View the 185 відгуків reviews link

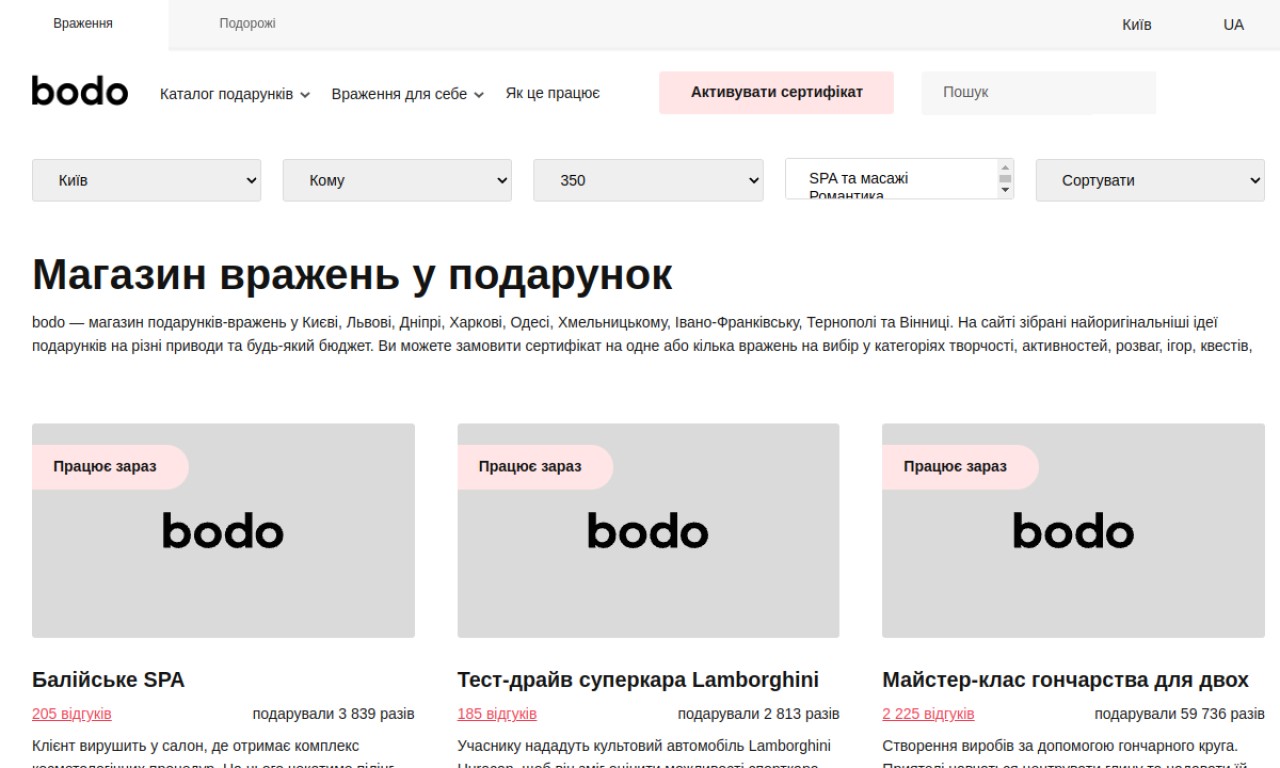tap(497, 714)
